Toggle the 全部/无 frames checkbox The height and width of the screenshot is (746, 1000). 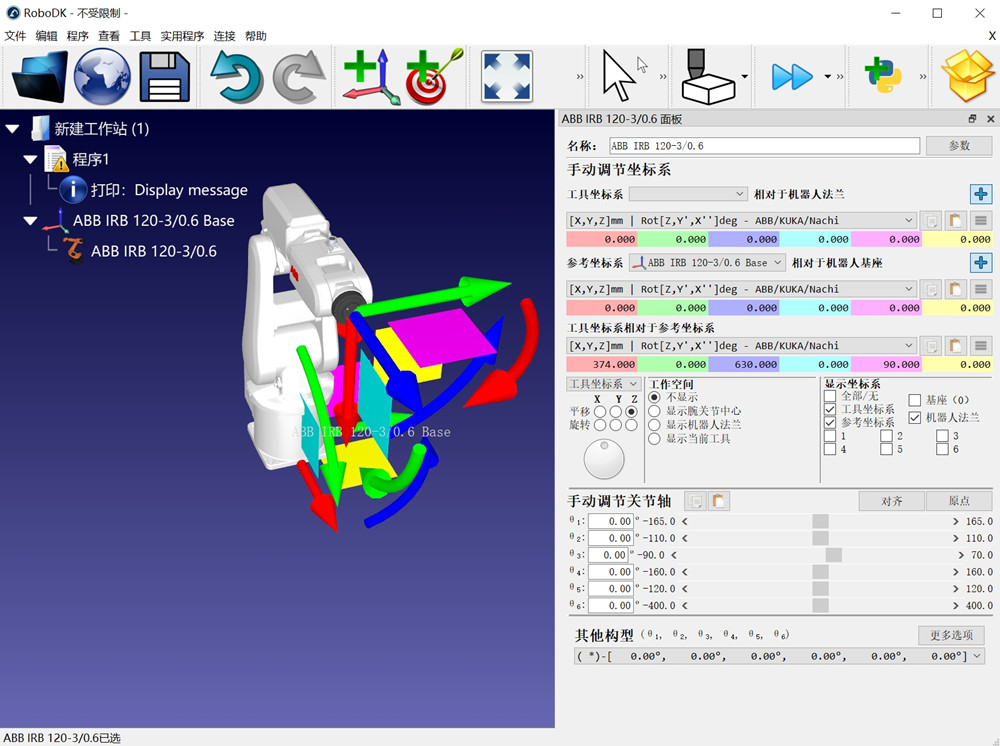830,396
